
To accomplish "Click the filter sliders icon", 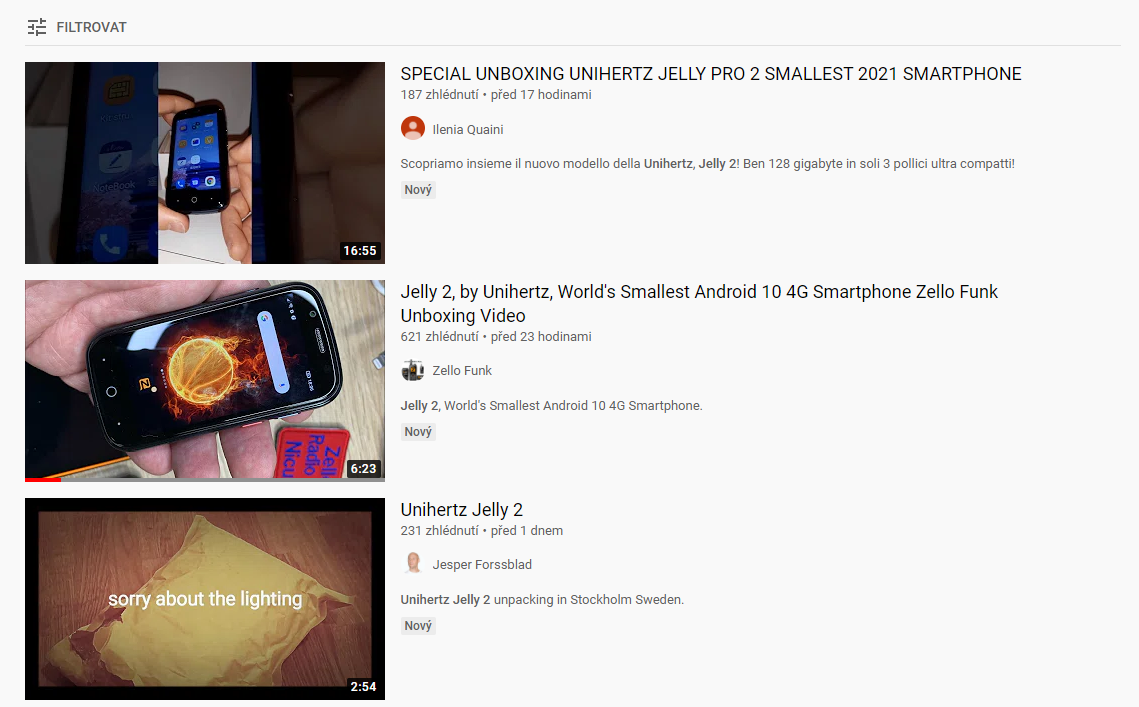I will [x=37, y=28].
